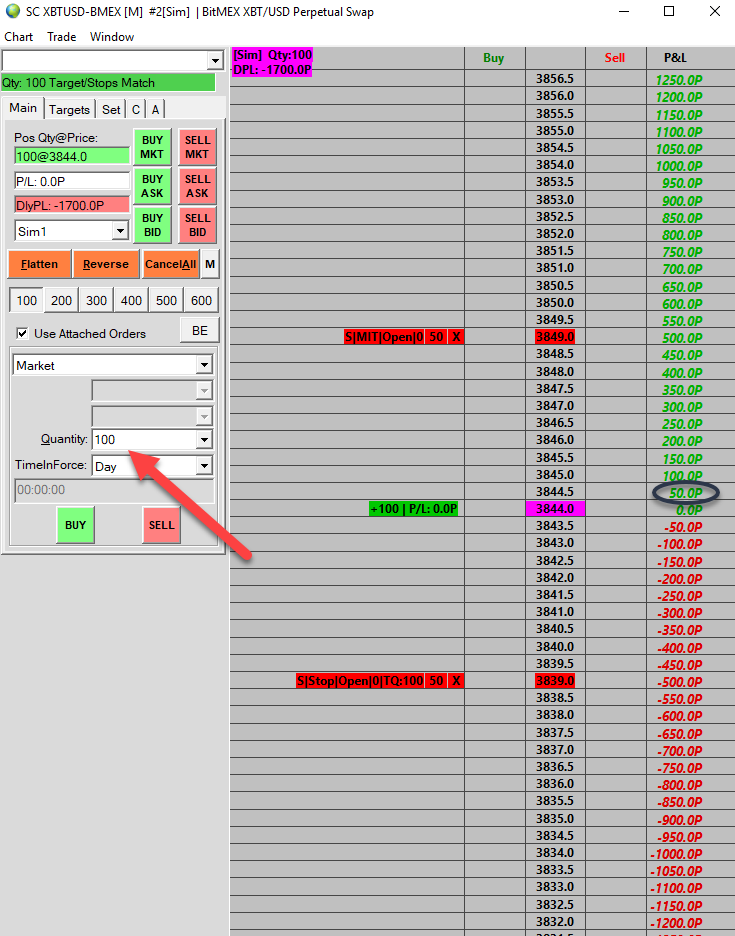Click the Qty: 100 Target/Stops Match status bar
The height and width of the screenshot is (936, 735).
[x=108, y=82]
